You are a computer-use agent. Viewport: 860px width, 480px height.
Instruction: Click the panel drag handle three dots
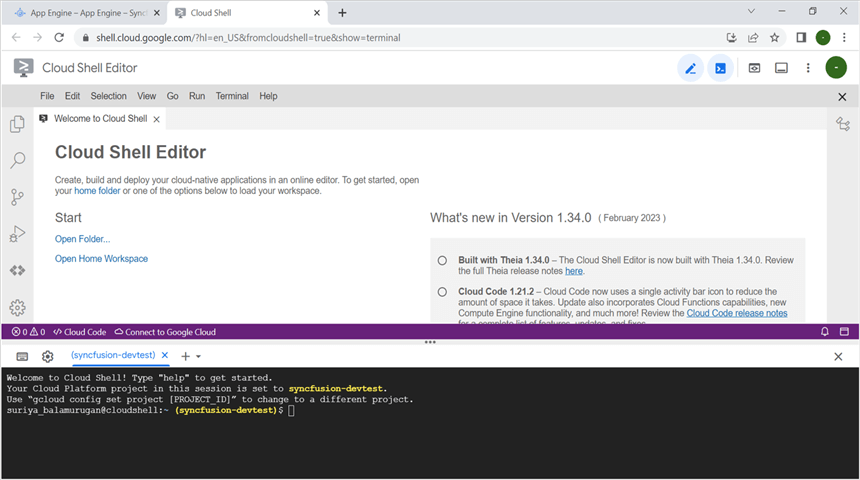[x=430, y=342]
